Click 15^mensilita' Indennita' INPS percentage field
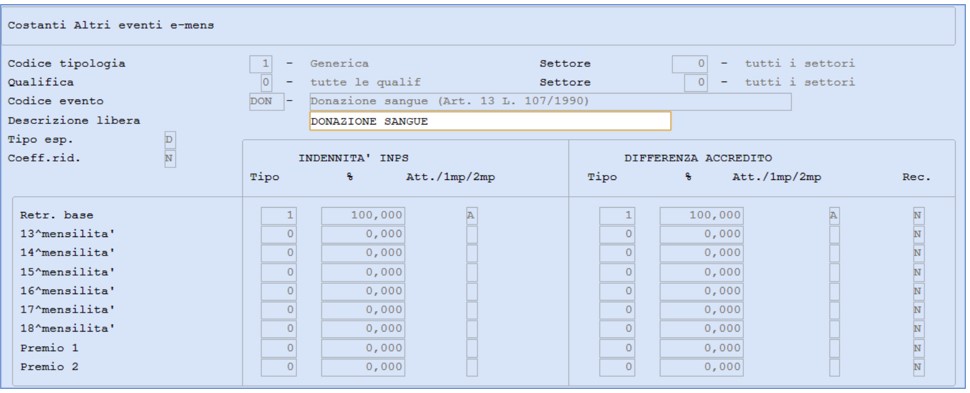This screenshot has height=393, width=970. pos(363,272)
